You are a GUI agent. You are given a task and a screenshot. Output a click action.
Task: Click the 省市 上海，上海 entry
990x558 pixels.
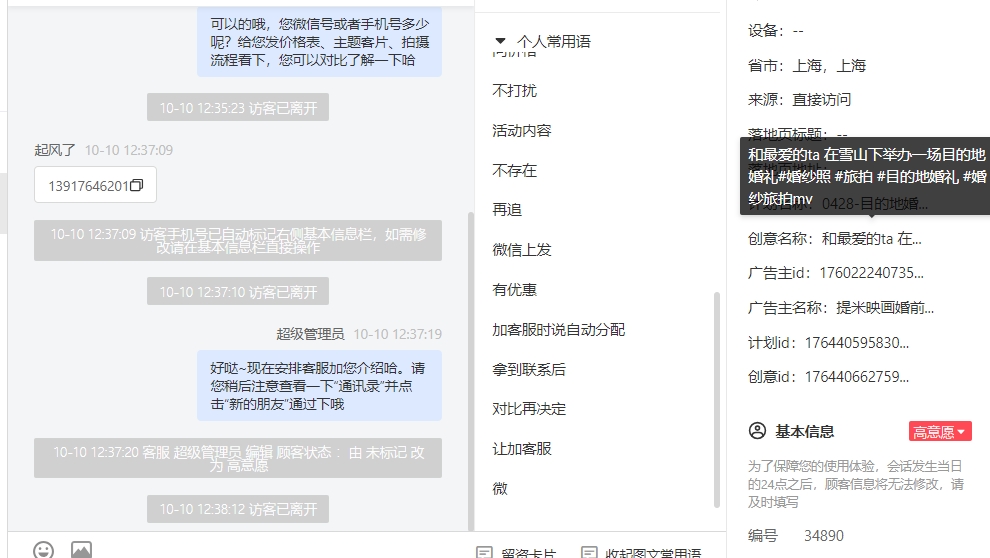pos(806,66)
